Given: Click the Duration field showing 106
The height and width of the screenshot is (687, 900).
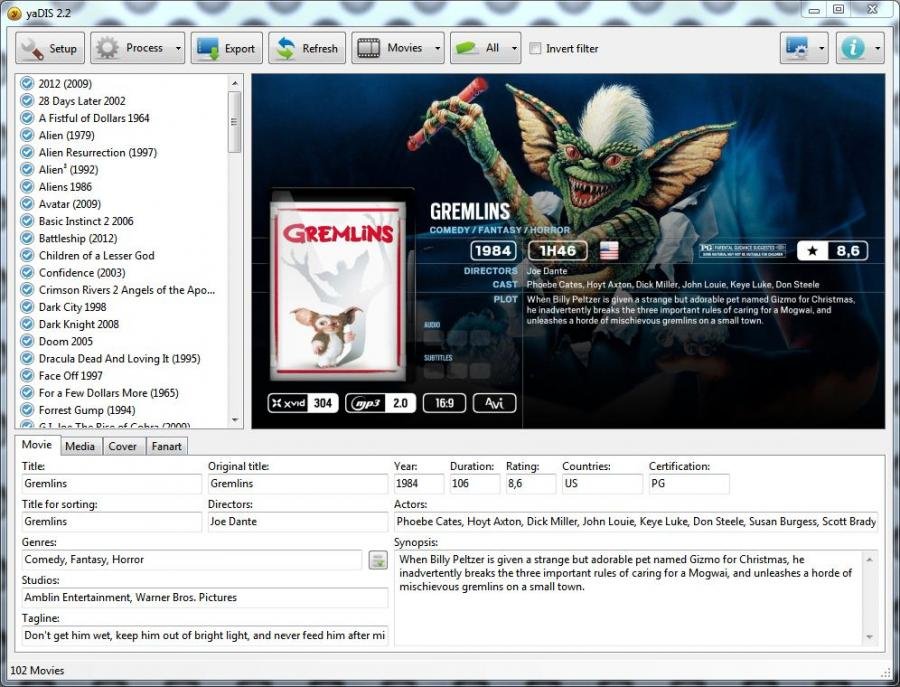Looking at the screenshot, I should (x=475, y=484).
